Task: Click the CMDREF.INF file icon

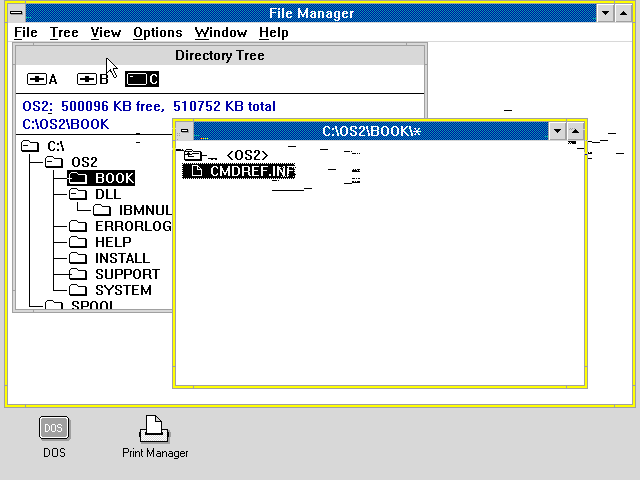Action: [x=197, y=171]
